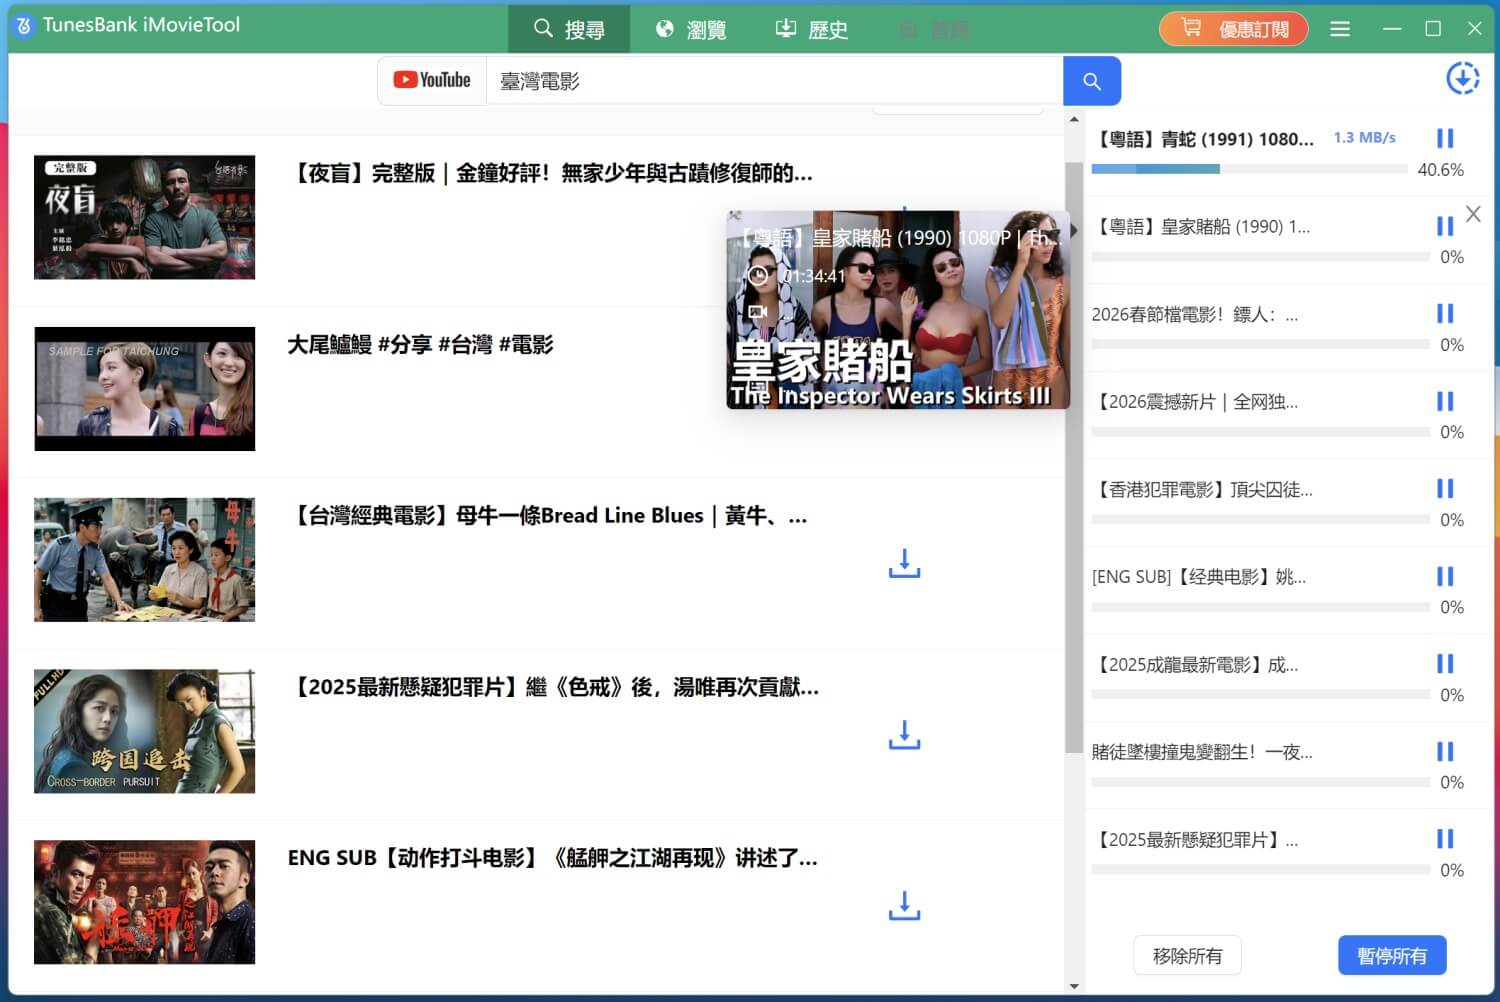The width and height of the screenshot is (1500, 1002).
Task: Close the 皇家賭船 preview popup
Action: [x=736, y=216]
